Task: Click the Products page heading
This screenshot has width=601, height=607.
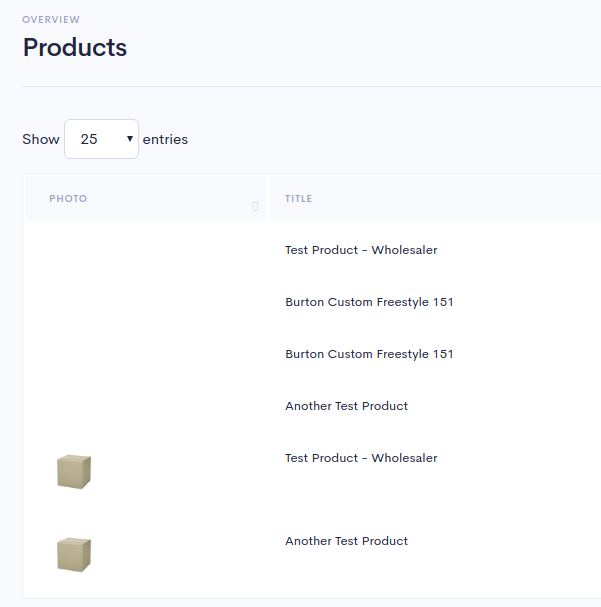Action: [75, 47]
